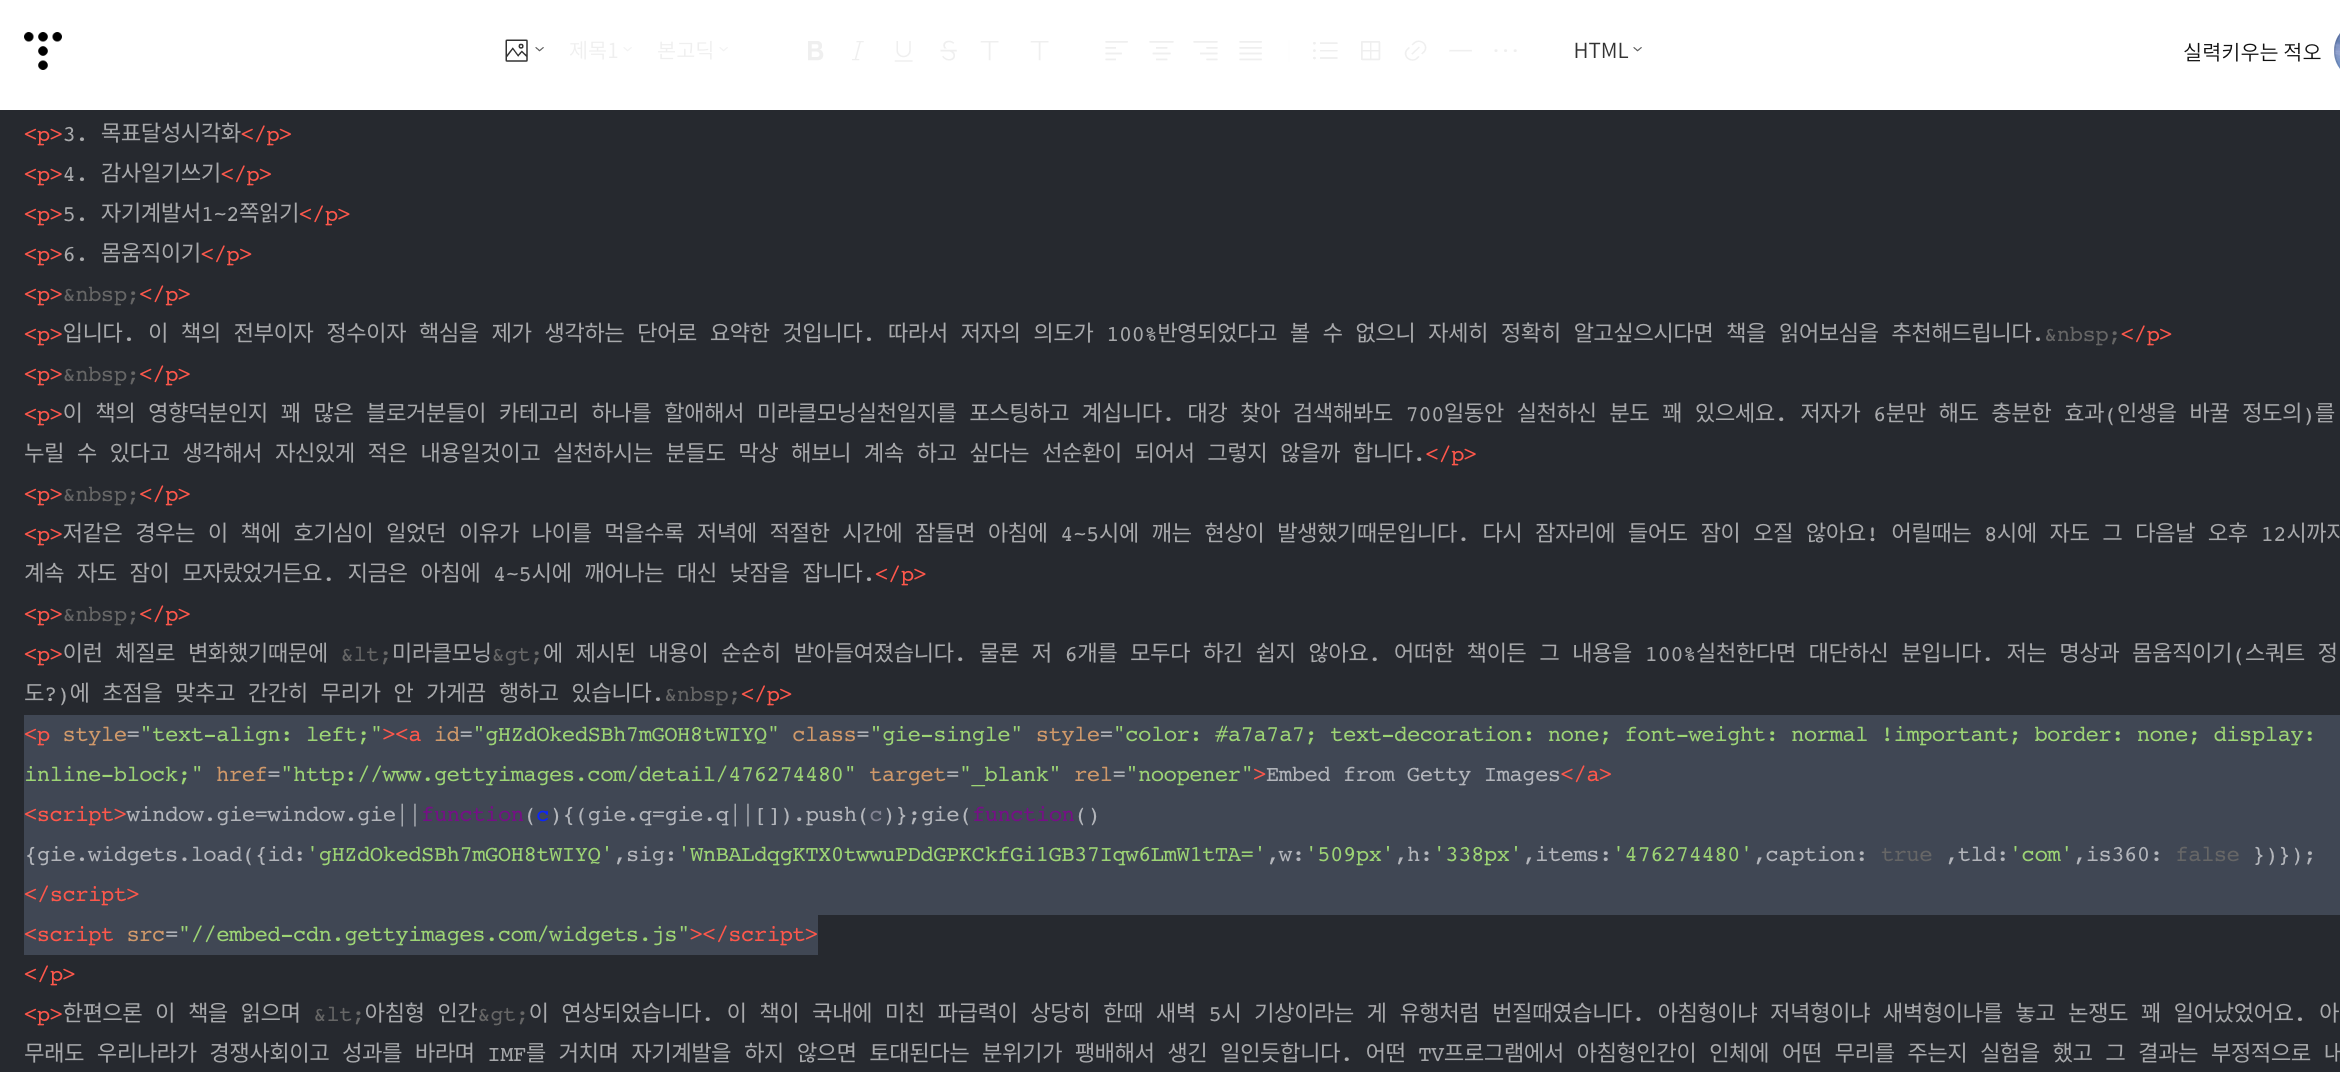Open the text background color tool
The image size is (2340, 1072).
1040,51
